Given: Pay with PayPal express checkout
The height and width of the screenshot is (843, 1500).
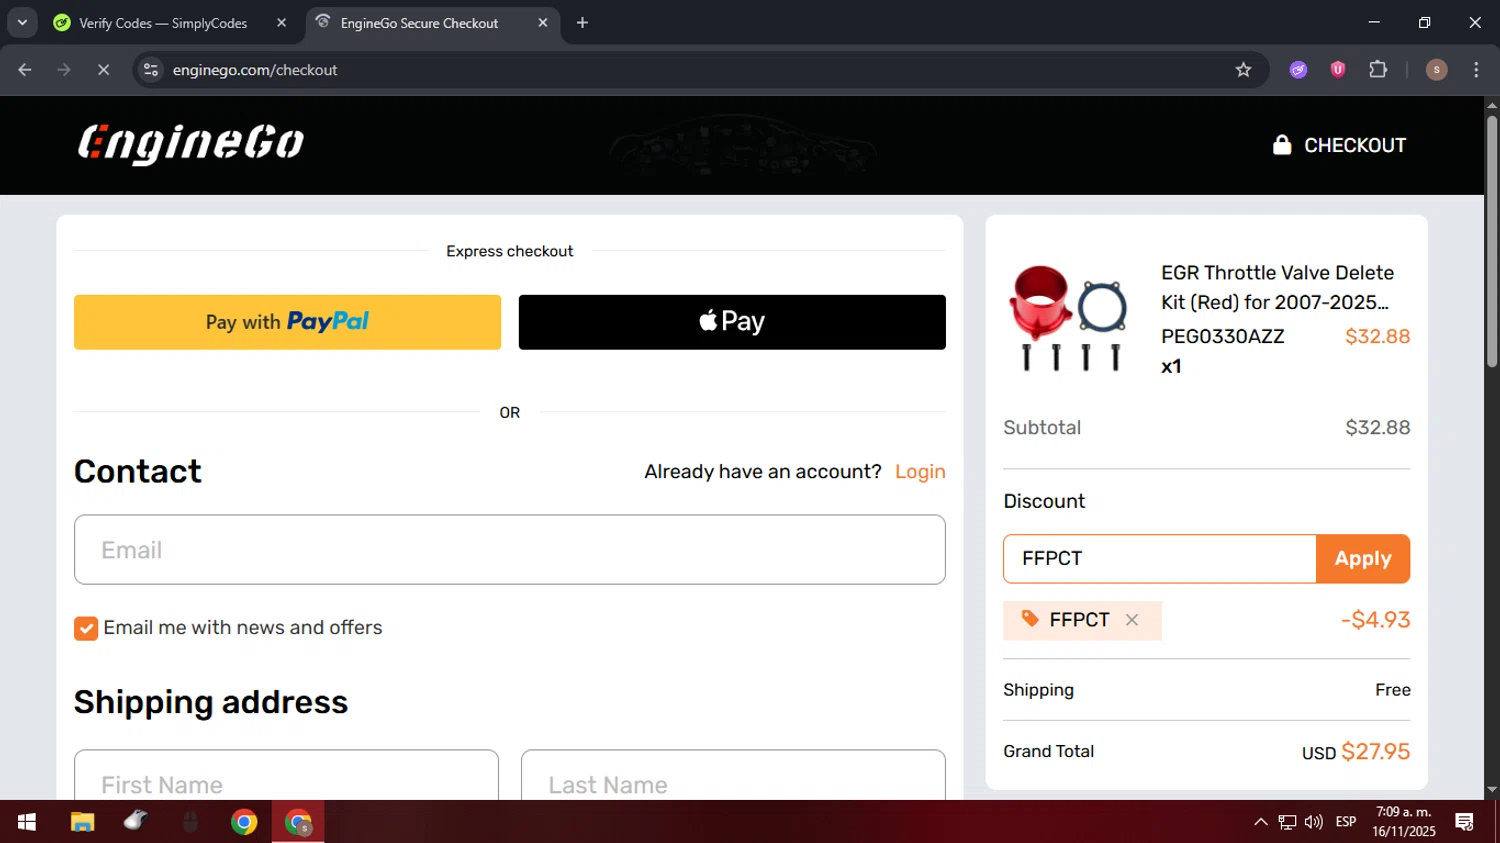Looking at the screenshot, I should point(287,322).
